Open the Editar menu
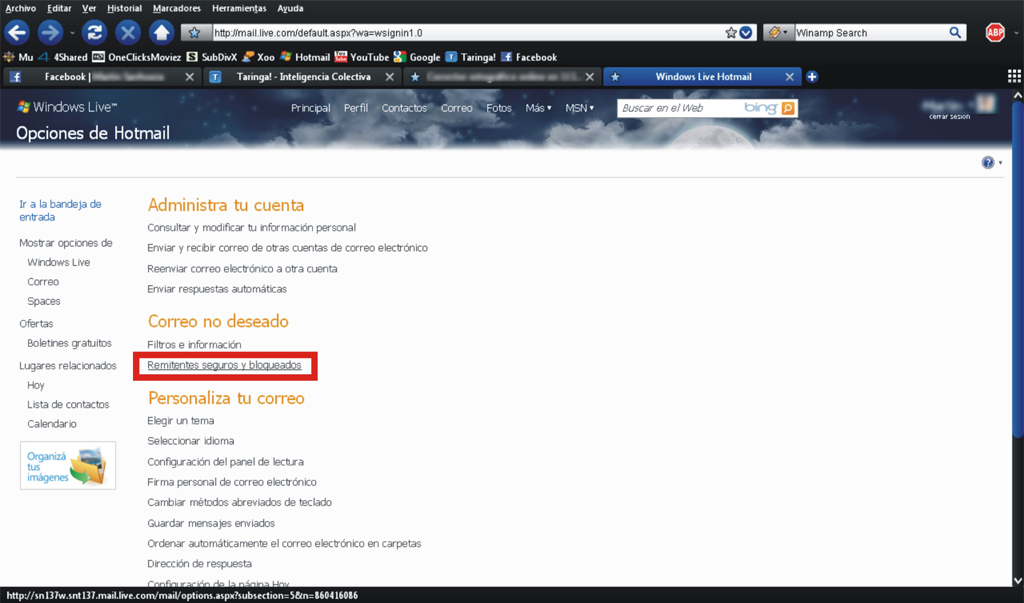The width and height of the screenshot is (1024, 603). point(59,8)
